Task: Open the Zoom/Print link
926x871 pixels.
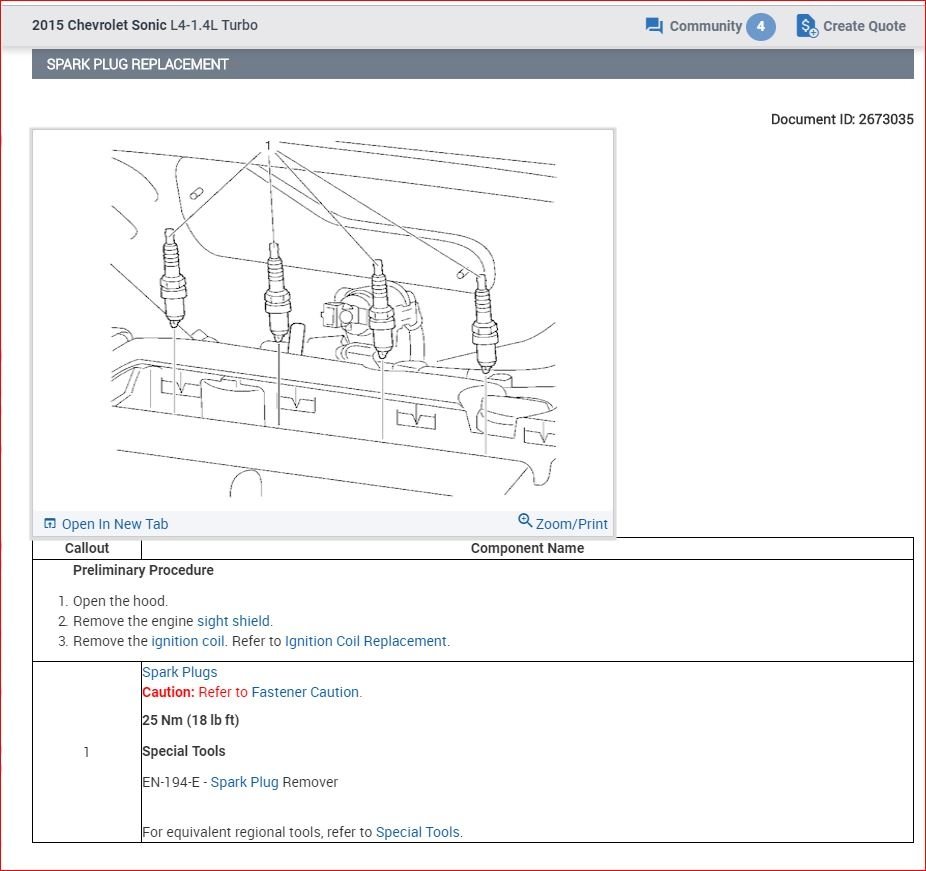Action: click(x=571, y=524)
